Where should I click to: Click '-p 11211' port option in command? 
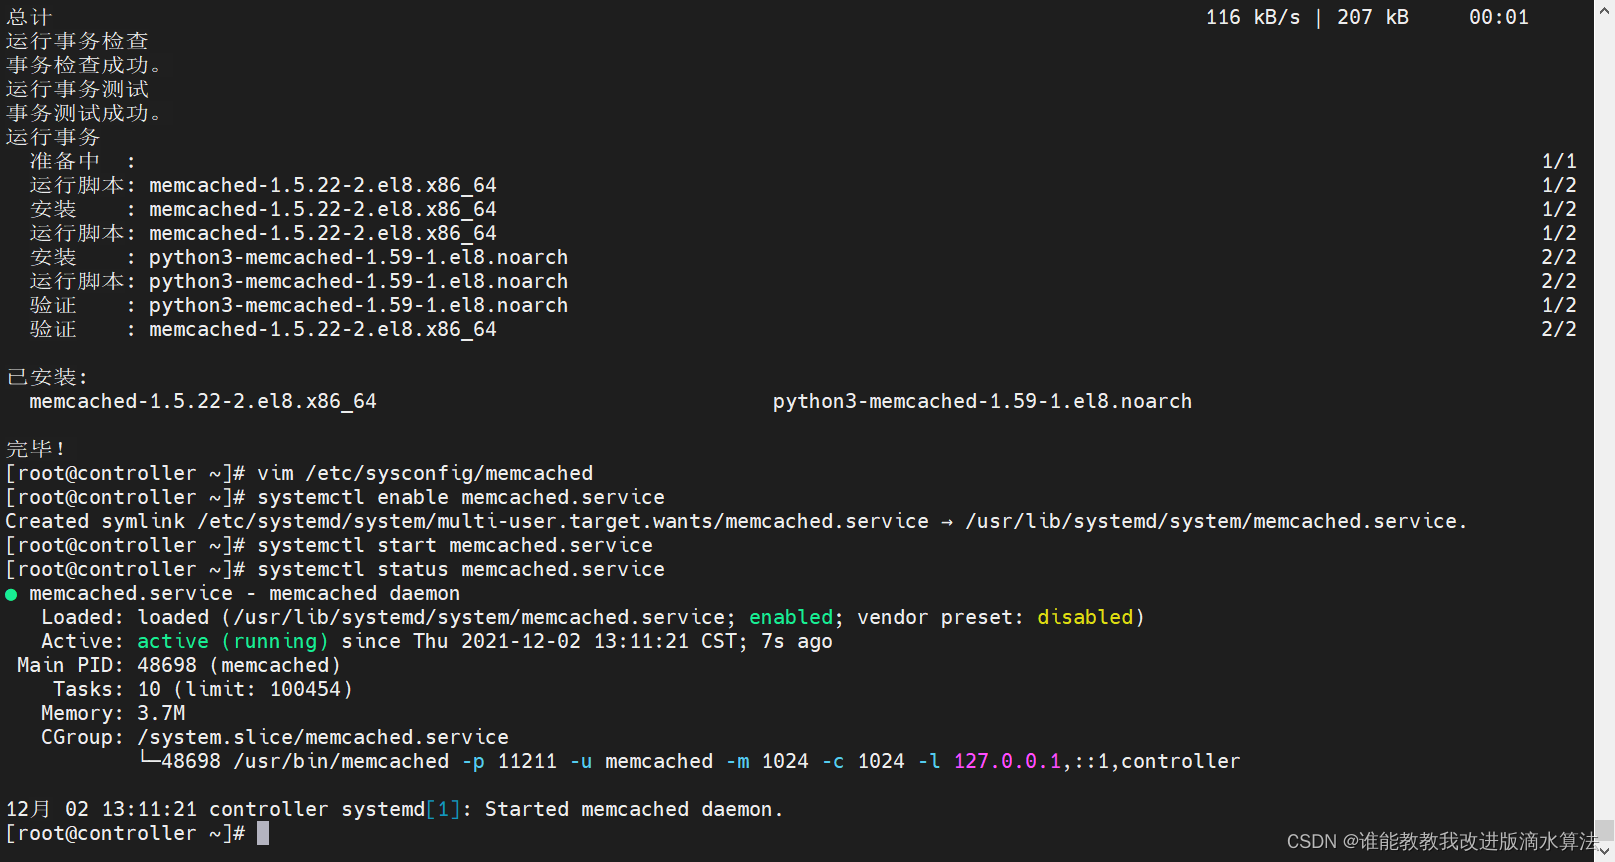point(509,761)
